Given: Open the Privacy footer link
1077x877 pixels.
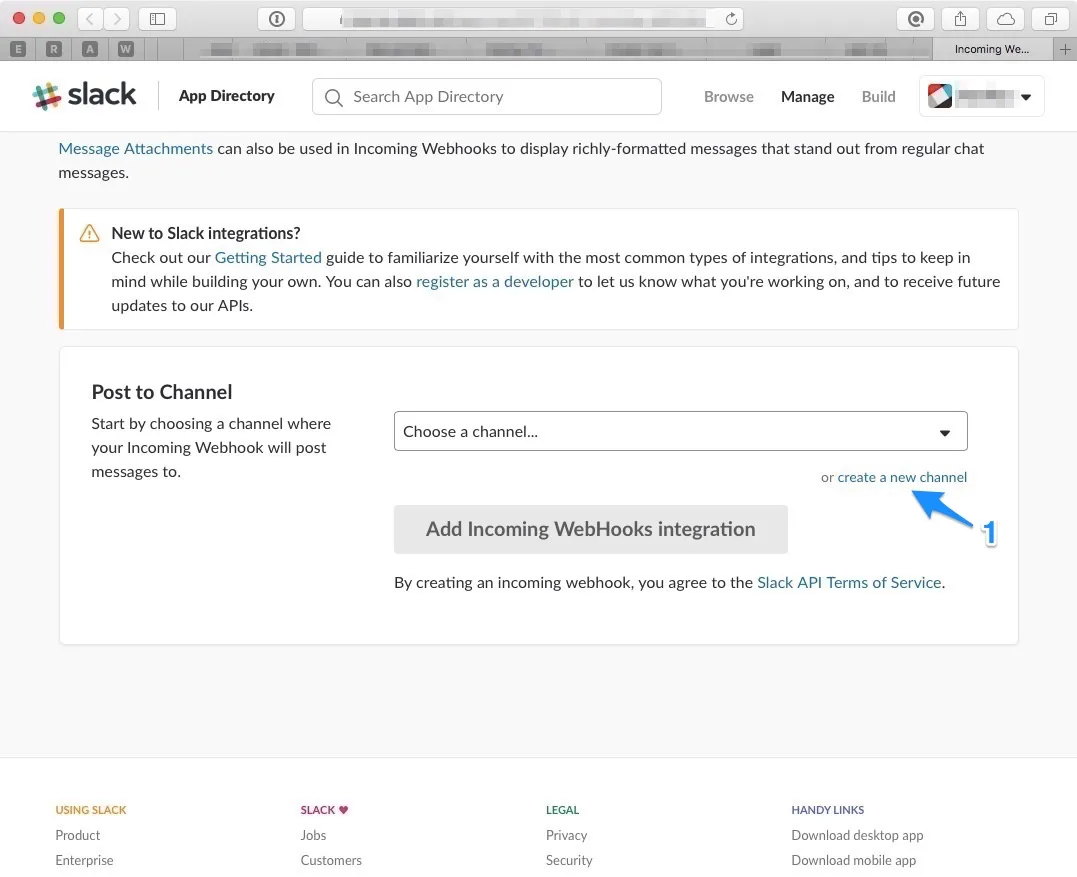Looking at the screenshot, I should (567, 835).
